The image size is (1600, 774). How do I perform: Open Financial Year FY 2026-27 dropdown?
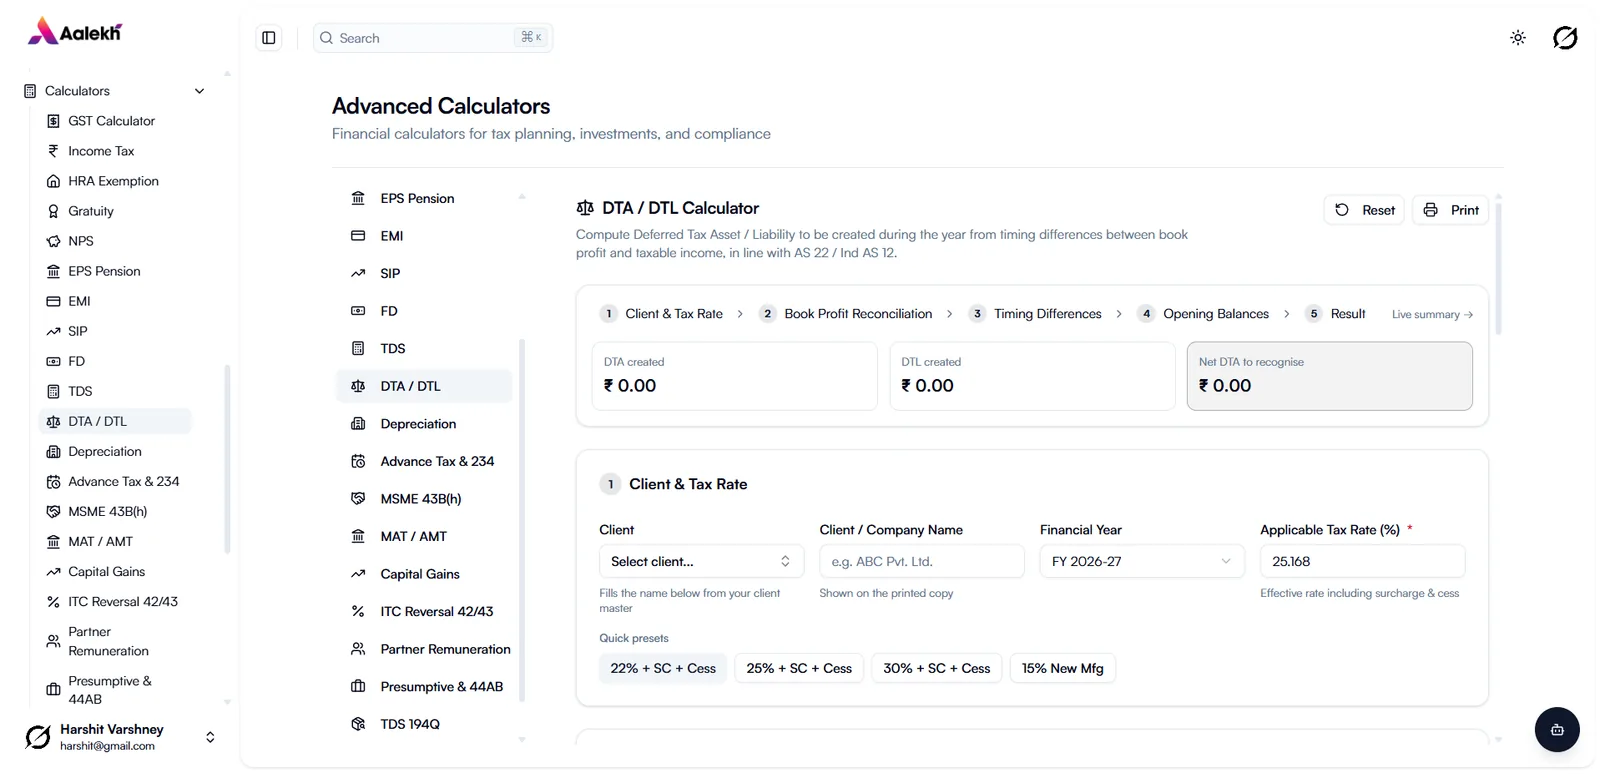[x=1142, y=561]
